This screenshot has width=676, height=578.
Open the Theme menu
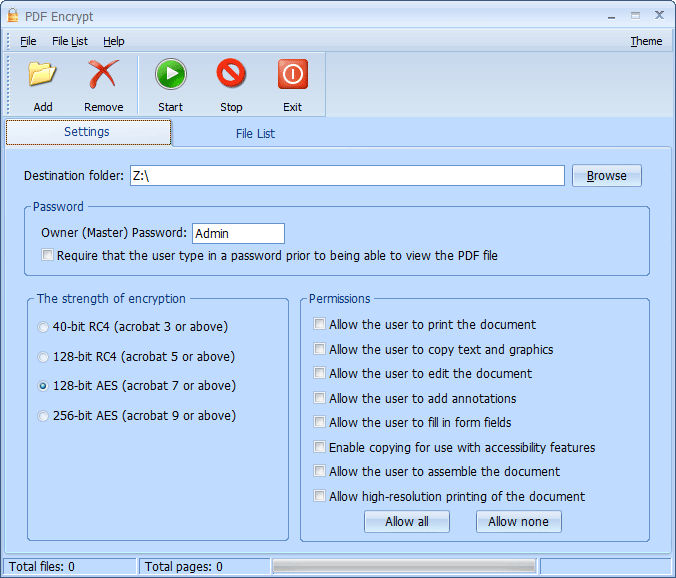click(x=646, y=41)
